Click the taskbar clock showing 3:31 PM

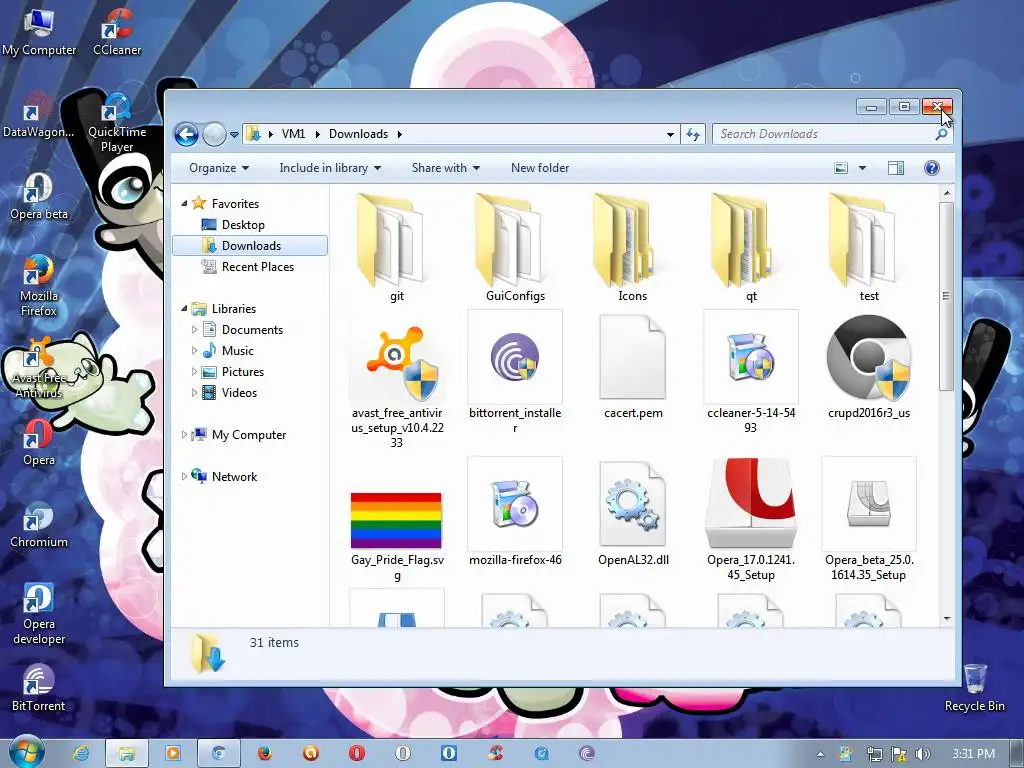(973, 754)
